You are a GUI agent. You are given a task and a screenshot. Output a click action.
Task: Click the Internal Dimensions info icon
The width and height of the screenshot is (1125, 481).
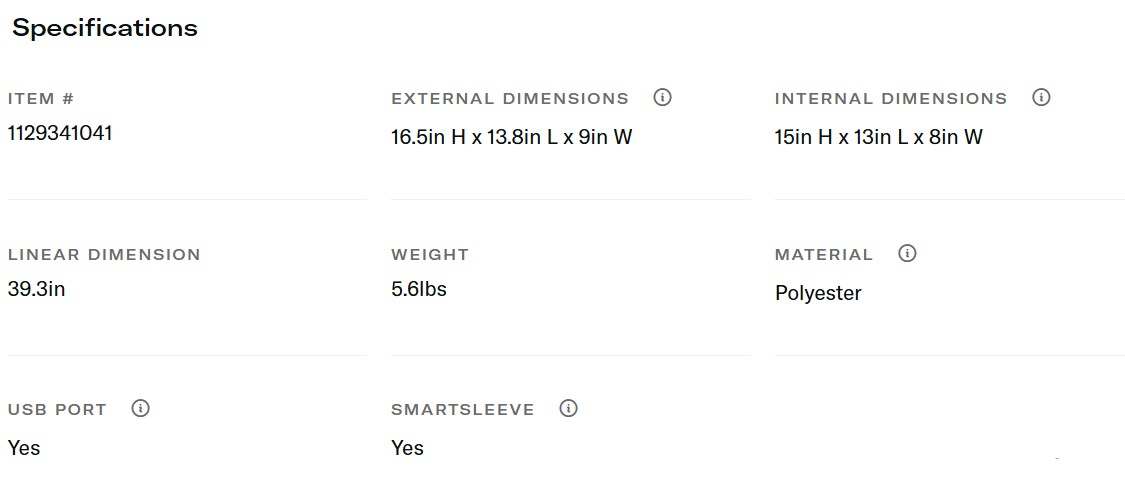pyautogui.click(x=1041, y=98)
